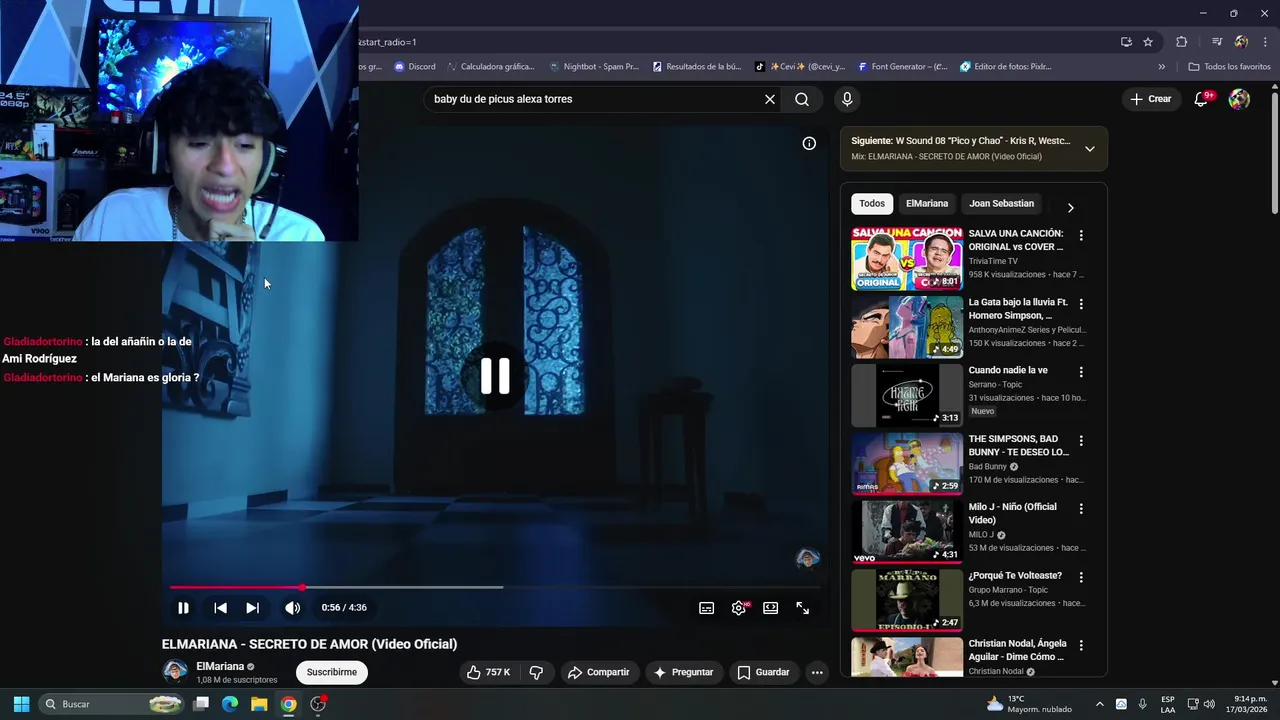Open options for Cuando nadie la ve
1280x720 pixels.
[x=1081, y=372]
